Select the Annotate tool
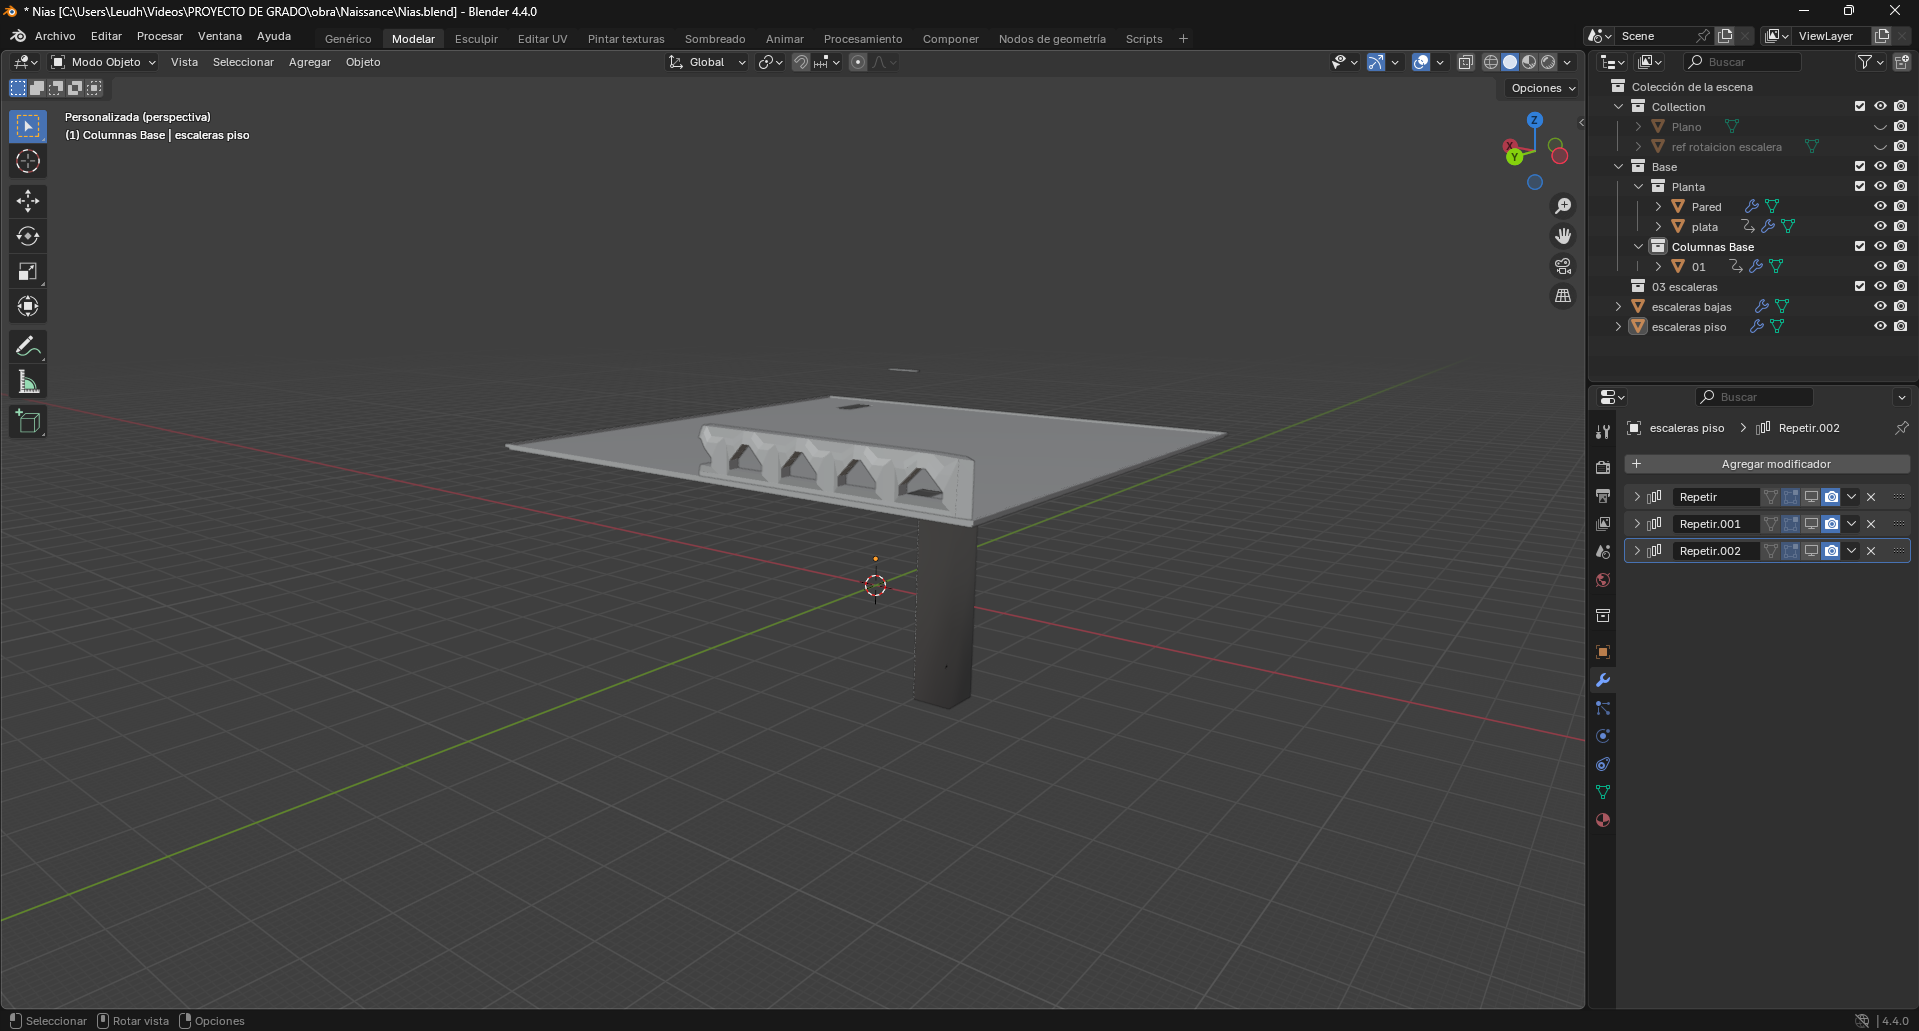Viewport: 1919px width, 1031px height. 28,347
